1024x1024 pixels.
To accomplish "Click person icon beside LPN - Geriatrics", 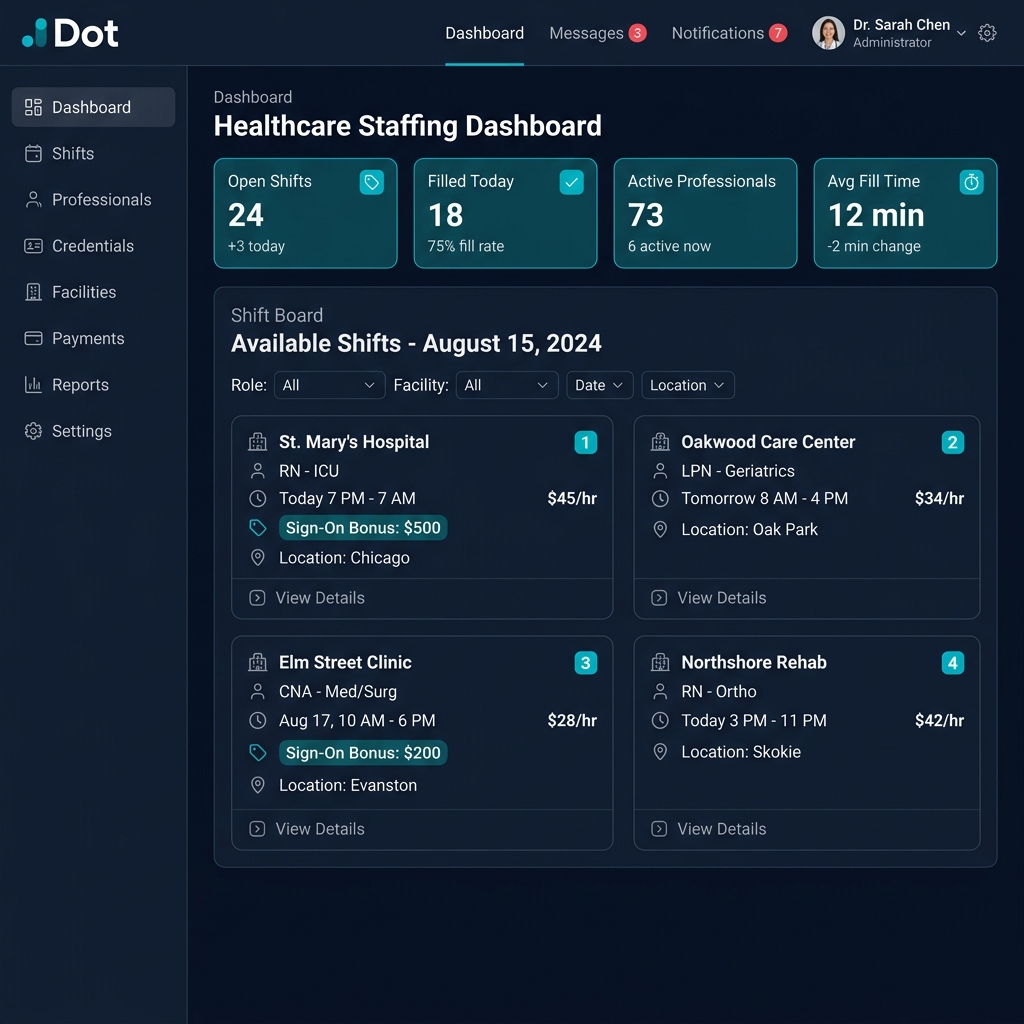I will 660,471.
